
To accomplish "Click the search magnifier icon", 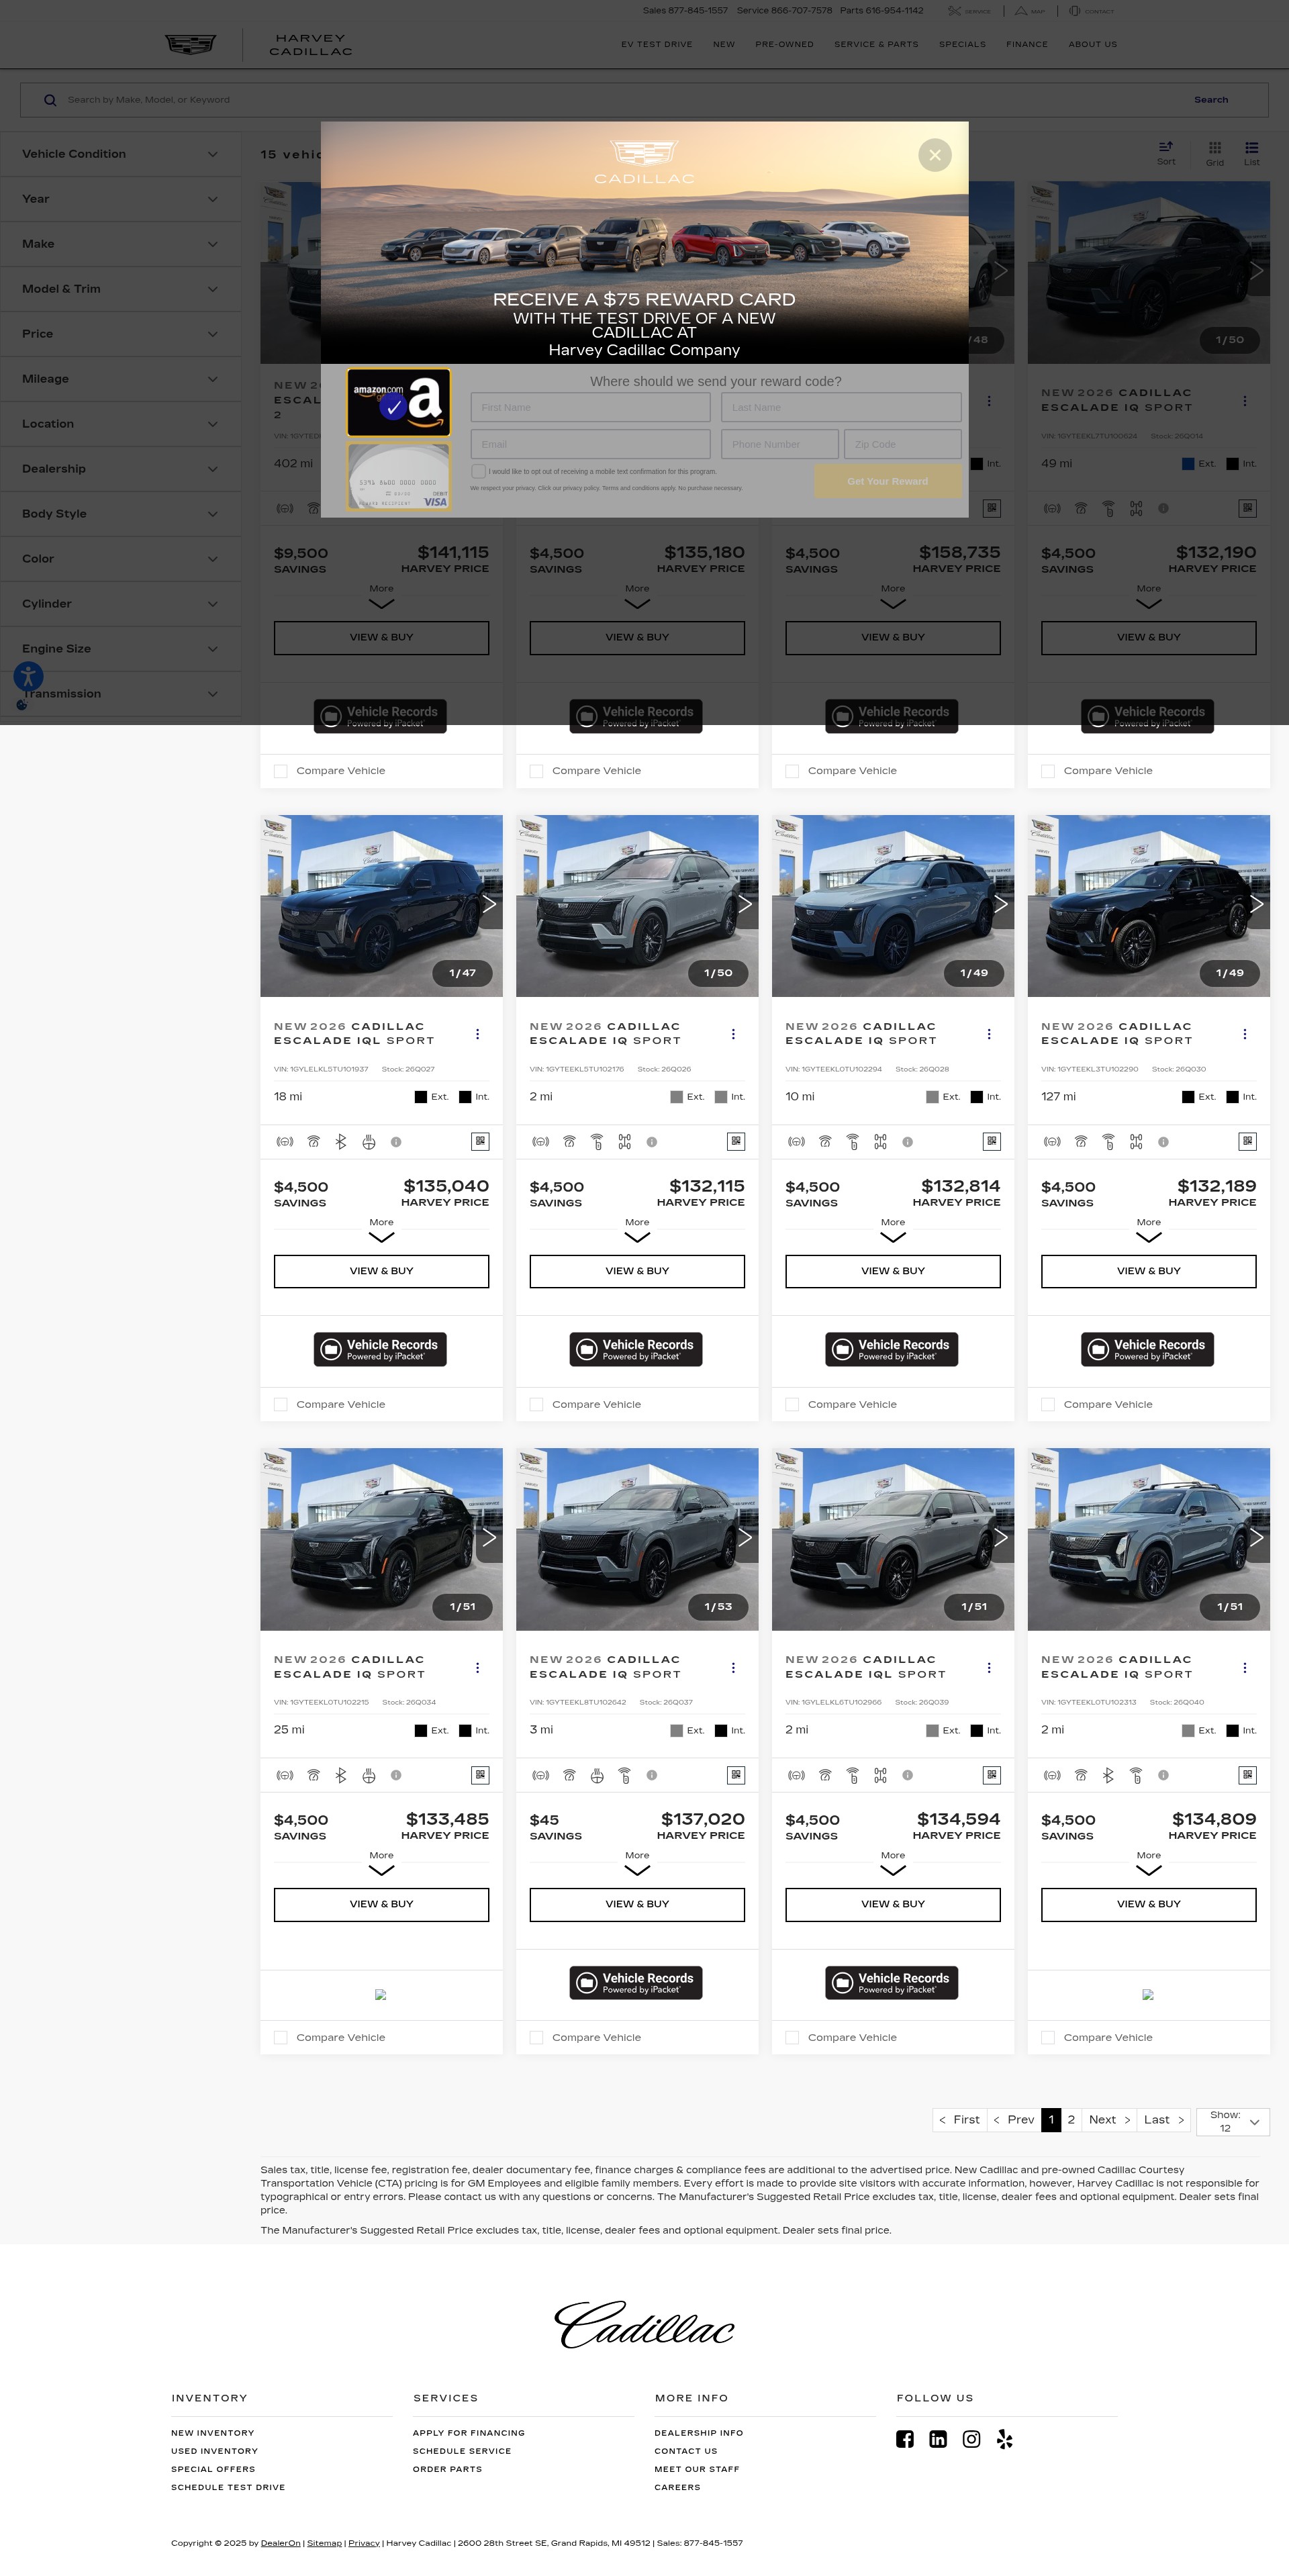I will 50,100.
